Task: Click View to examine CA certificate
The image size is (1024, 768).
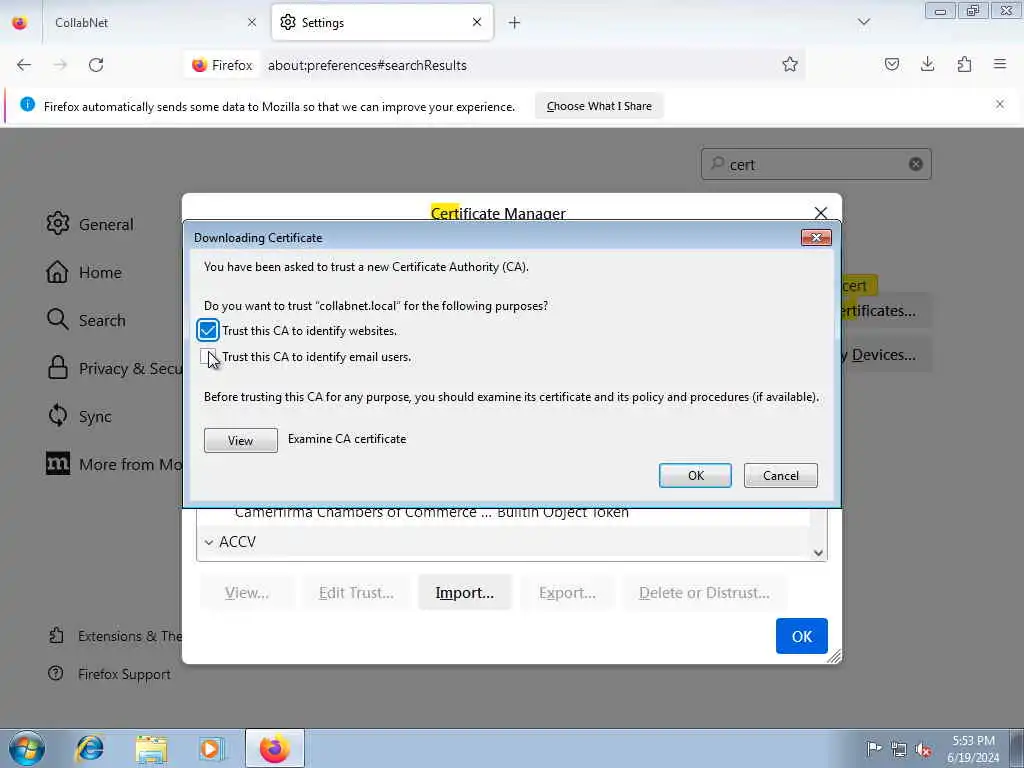Action: click(x=240, y=440)
